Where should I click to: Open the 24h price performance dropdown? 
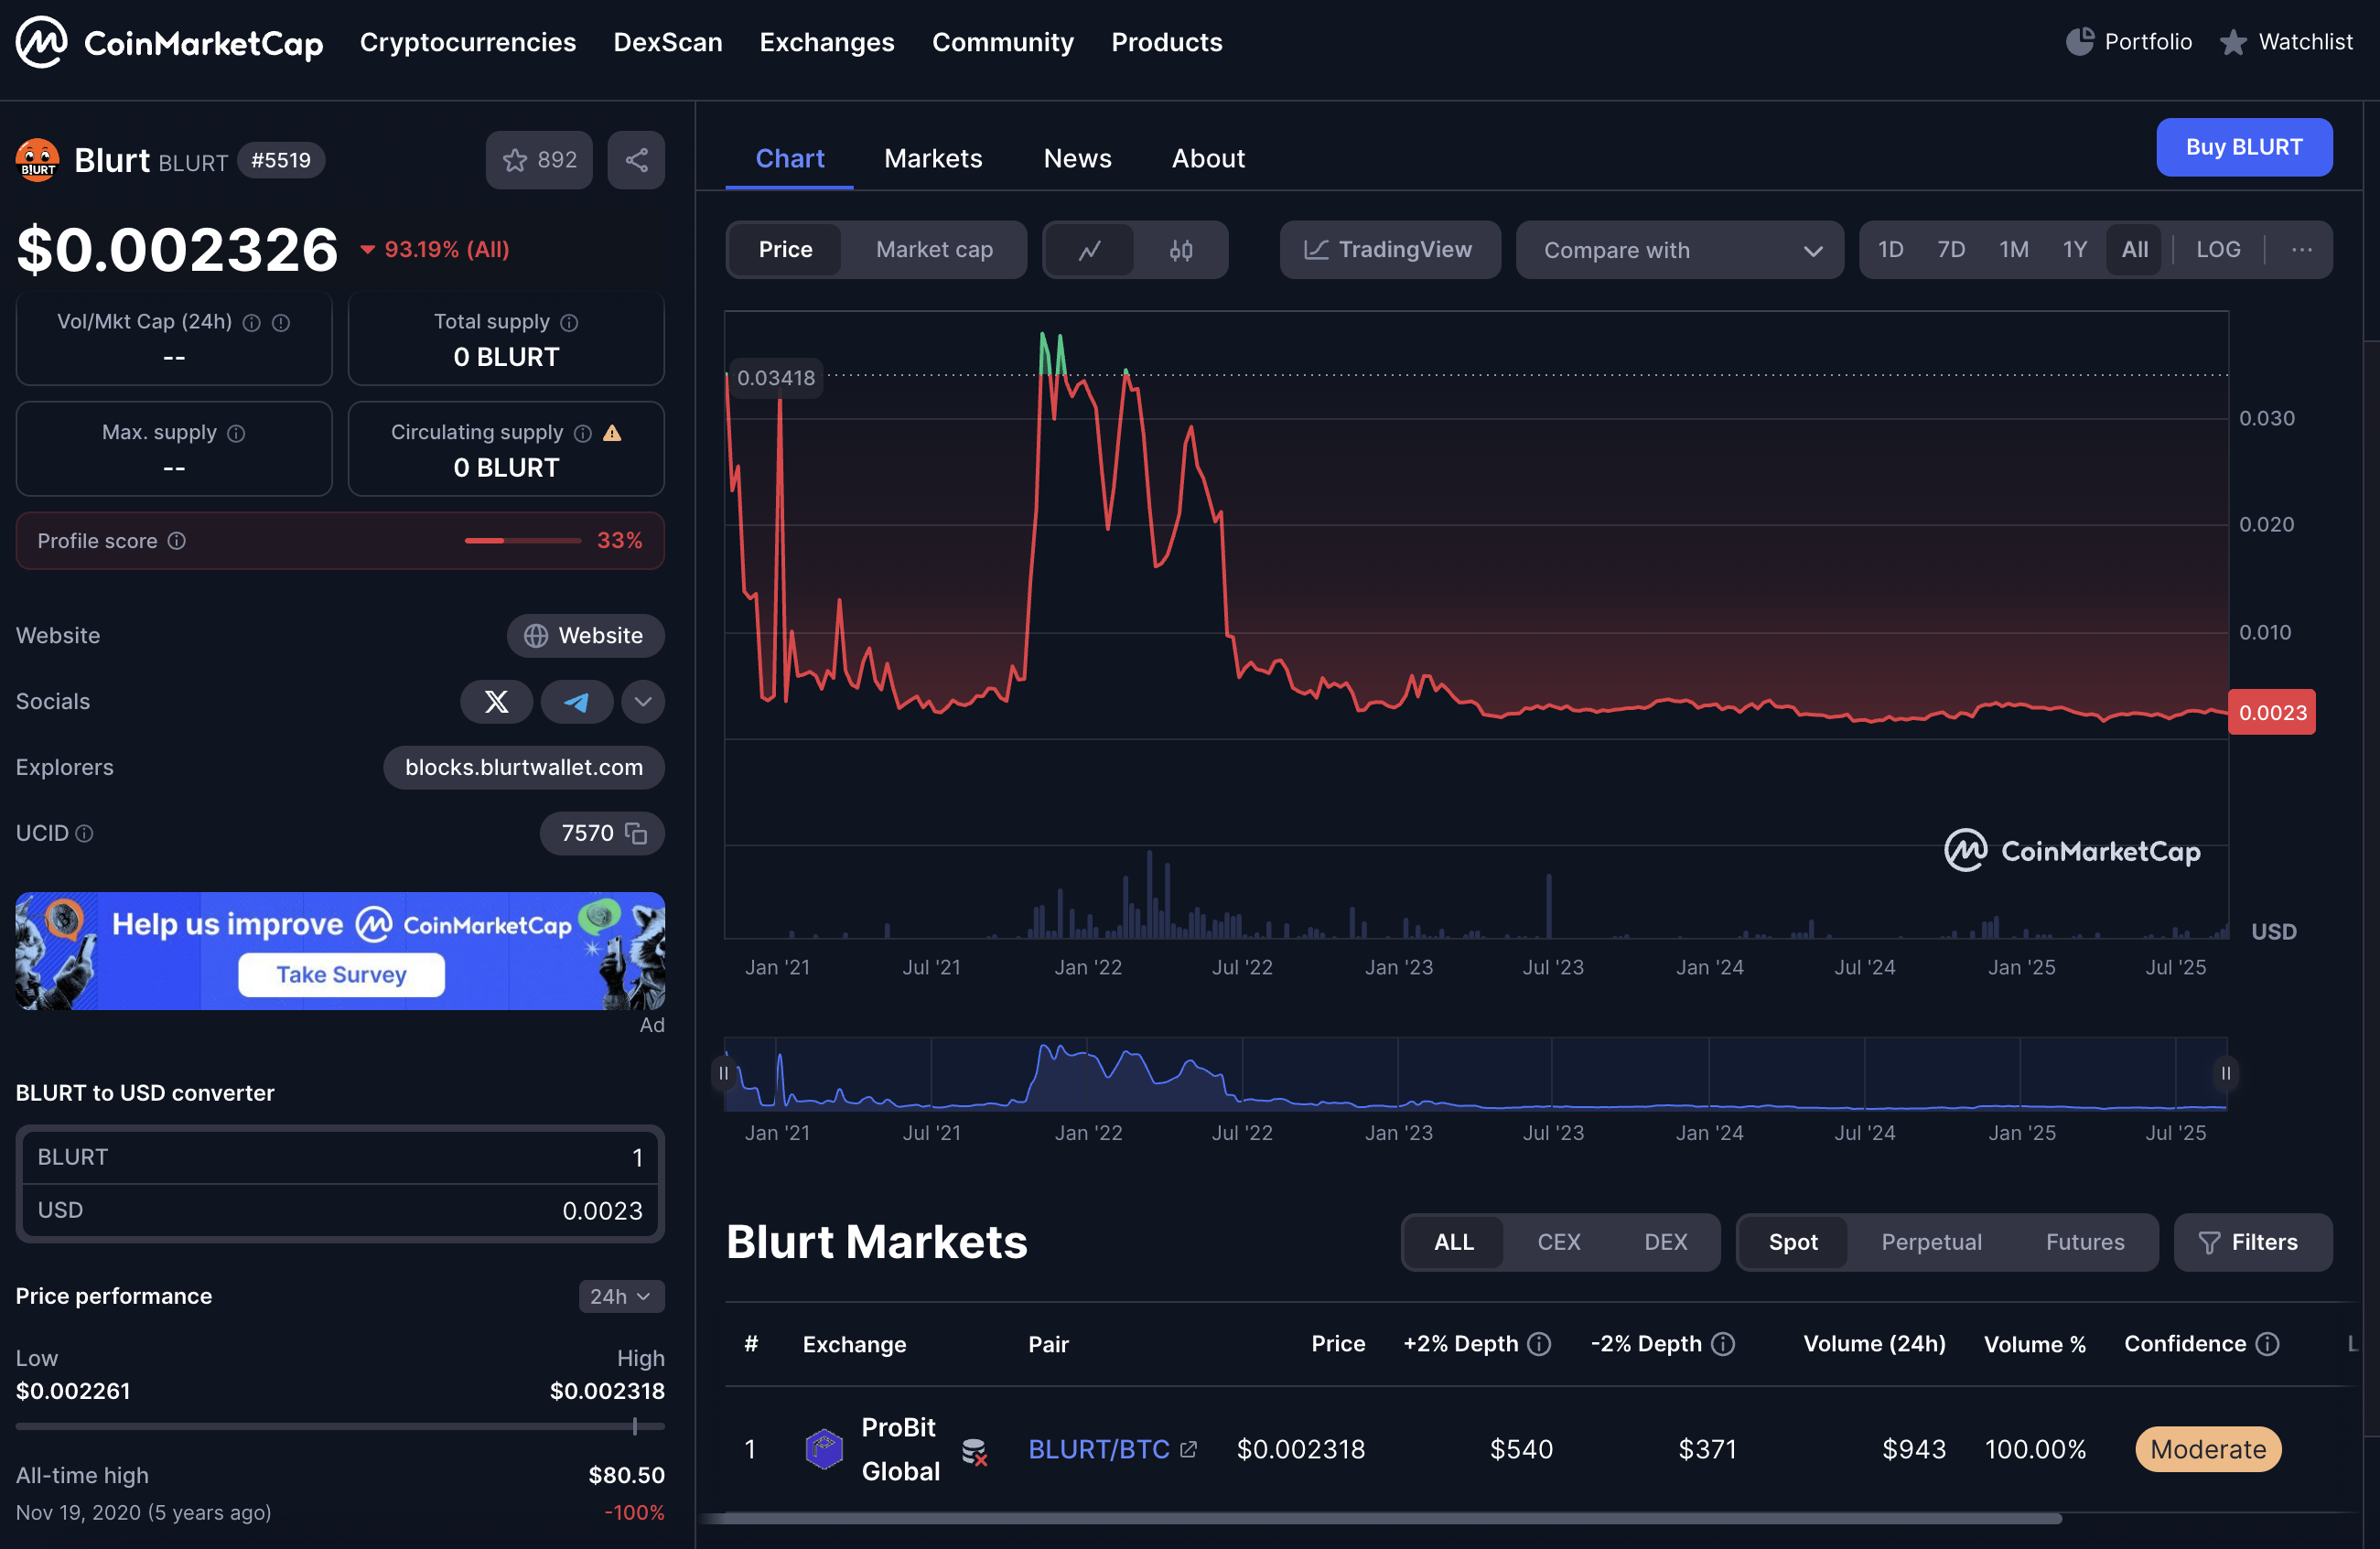pyautogui.click(x=621, y=1297)
